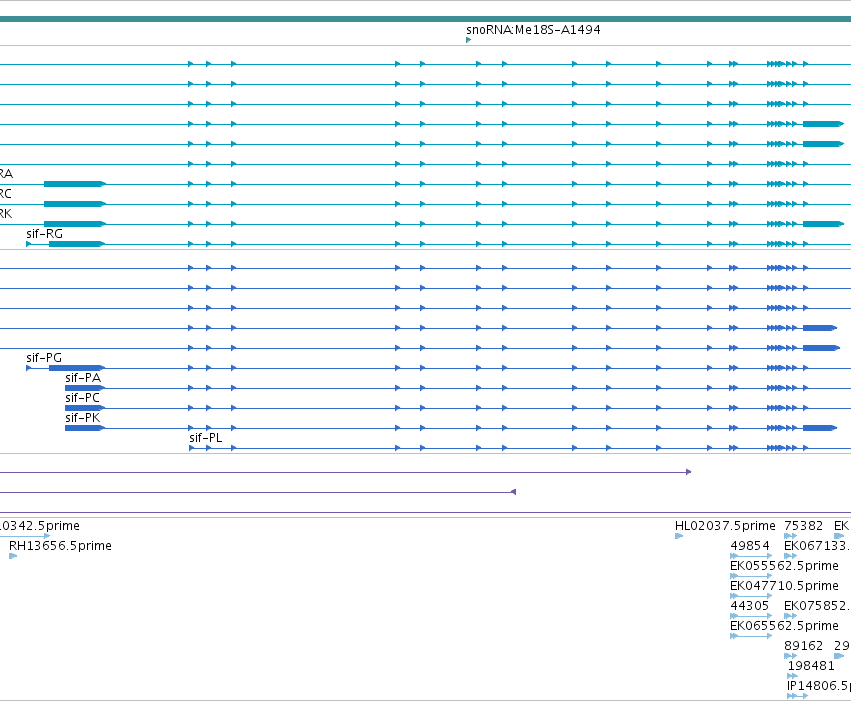Select the glyph beneath the 75382 label
851x701 pixels.
pos(791,536)
